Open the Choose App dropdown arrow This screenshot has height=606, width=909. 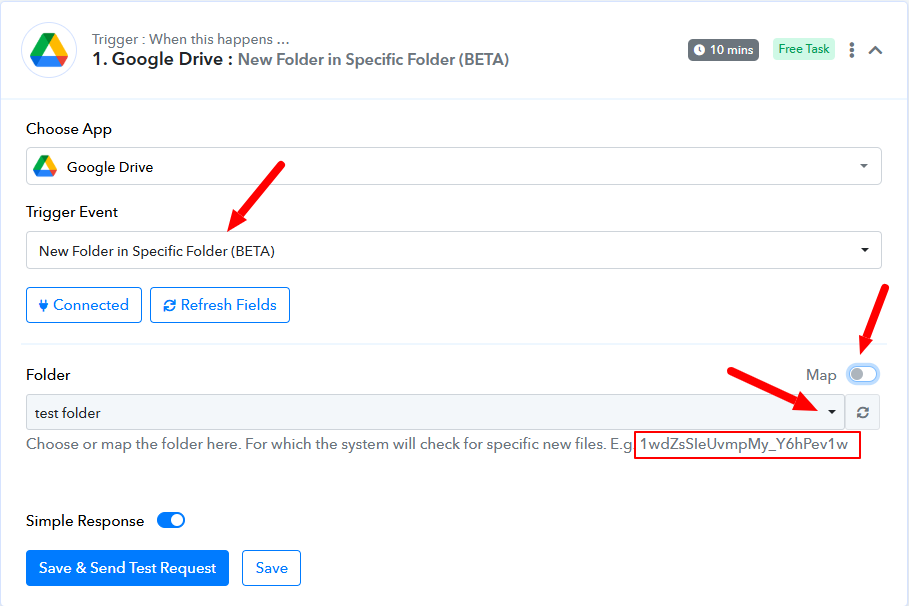click(x=864, y=166)
